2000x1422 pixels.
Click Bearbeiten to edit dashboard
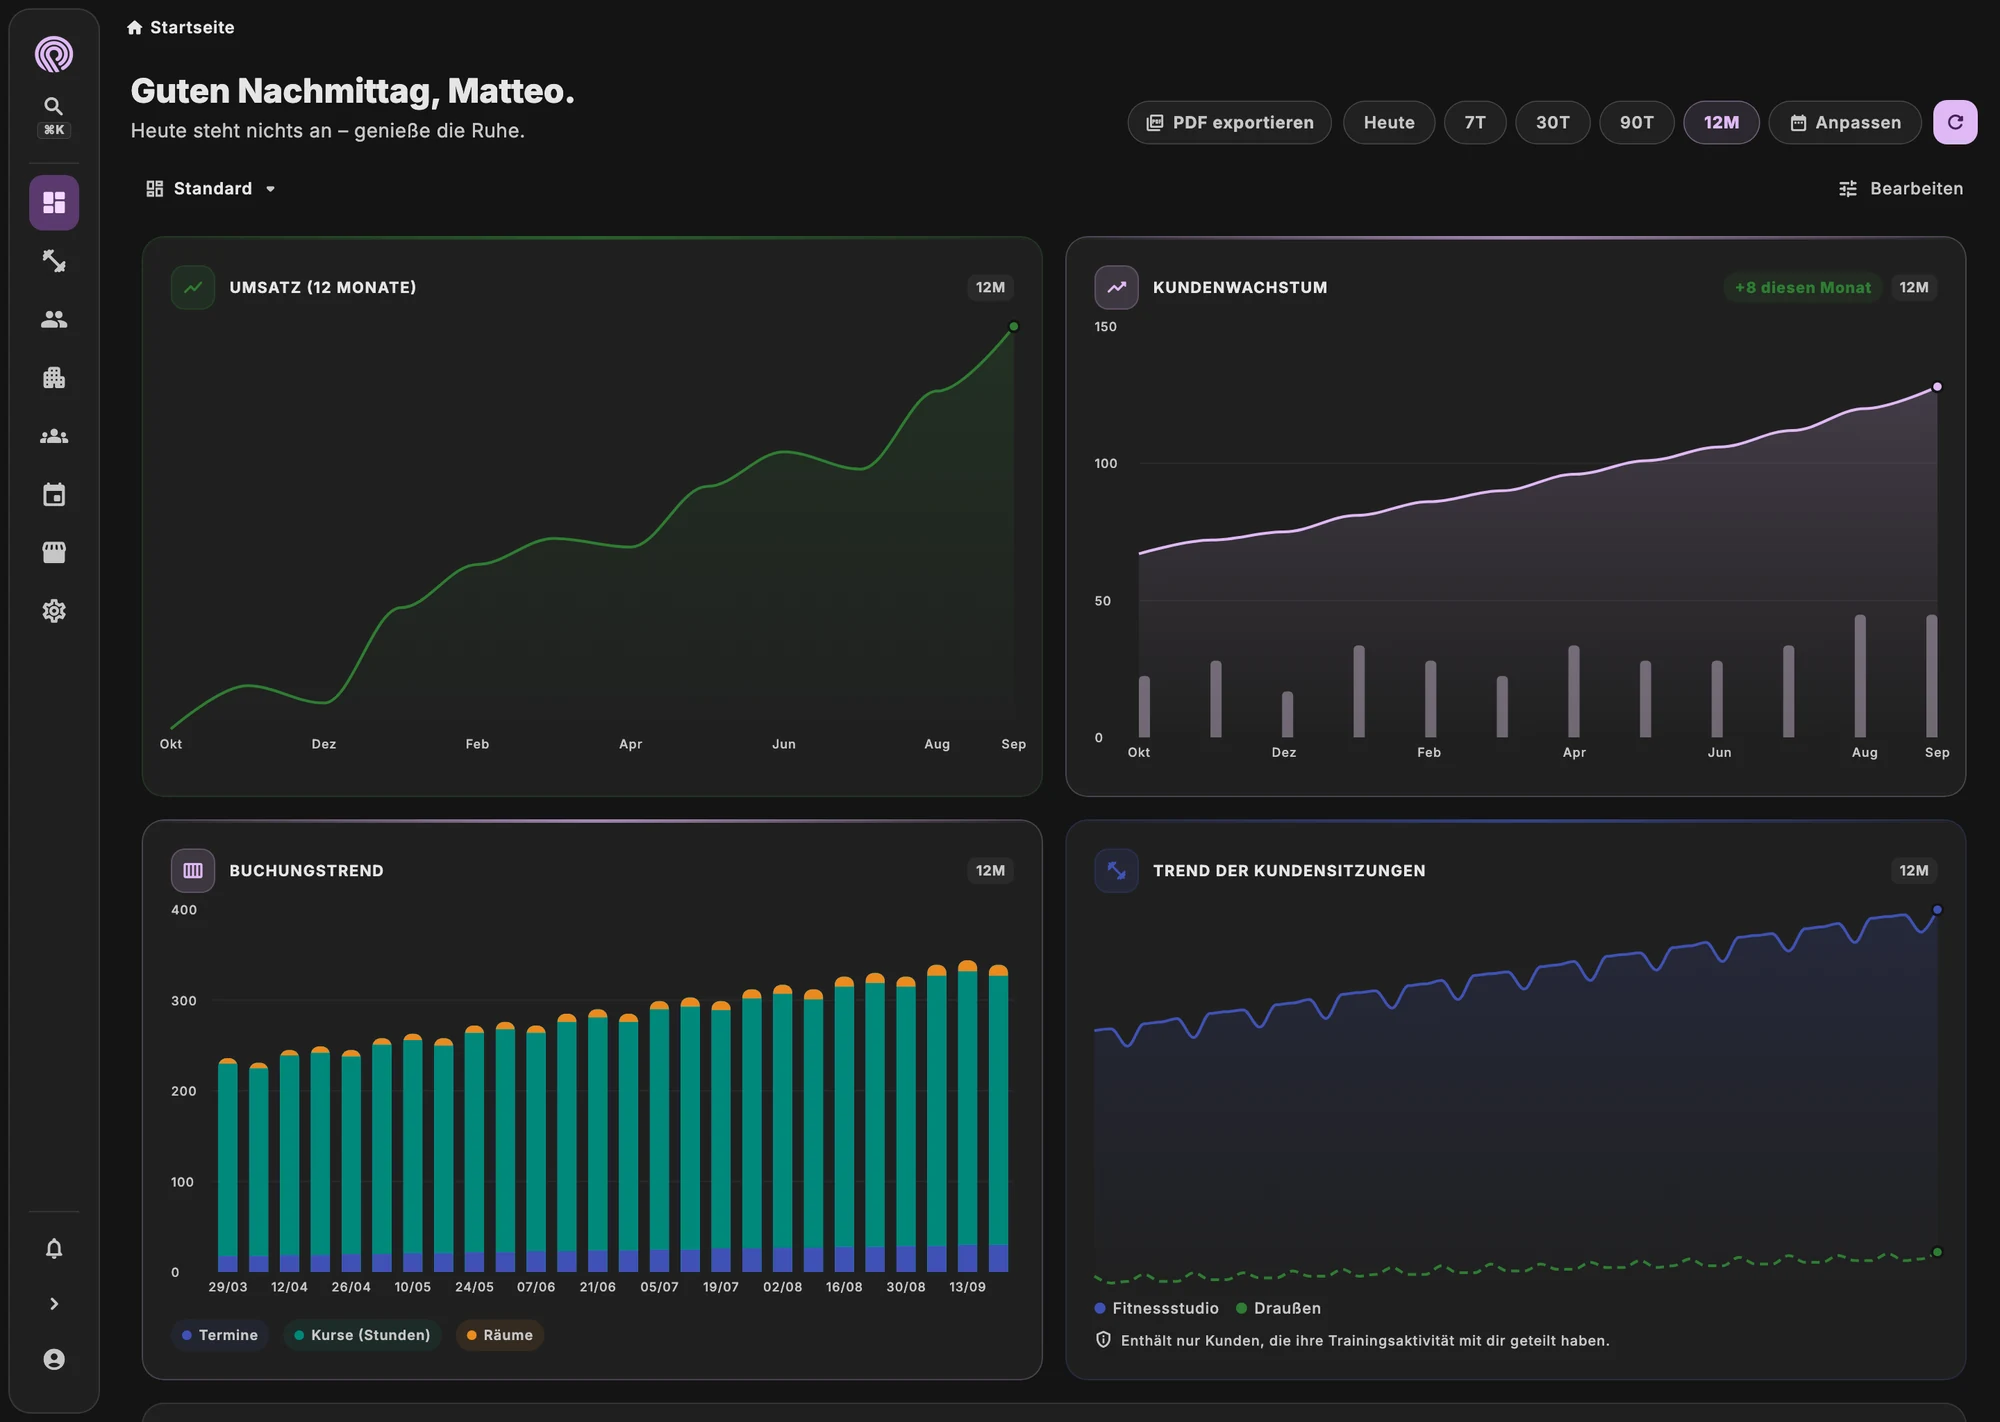click(1901, 188)
